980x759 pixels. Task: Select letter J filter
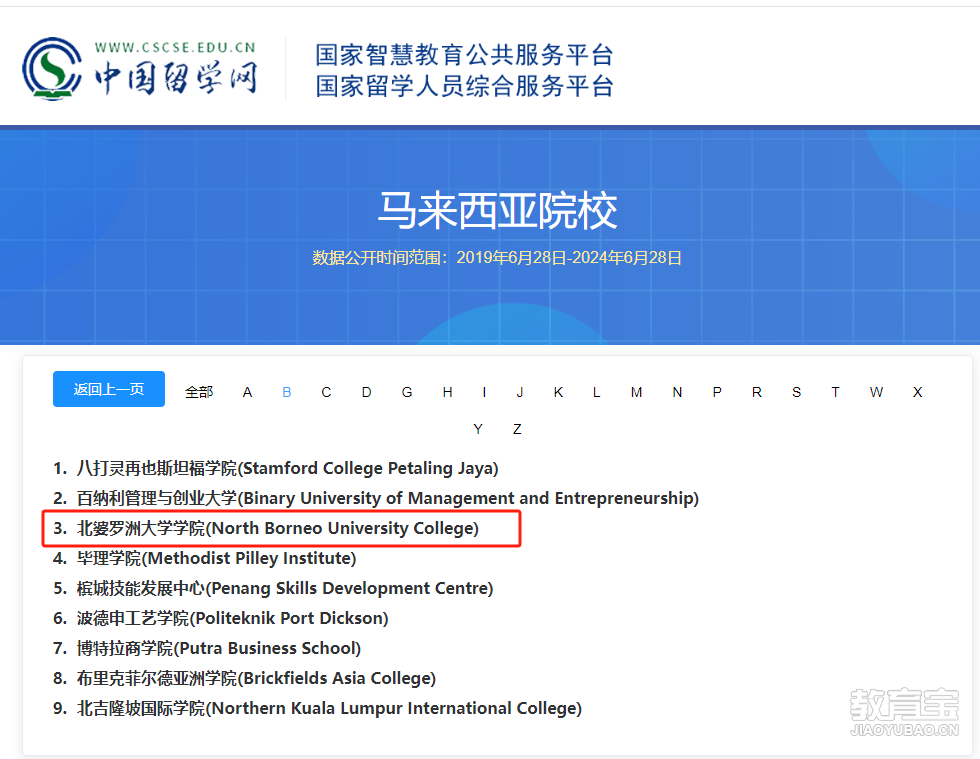(520, 392)
